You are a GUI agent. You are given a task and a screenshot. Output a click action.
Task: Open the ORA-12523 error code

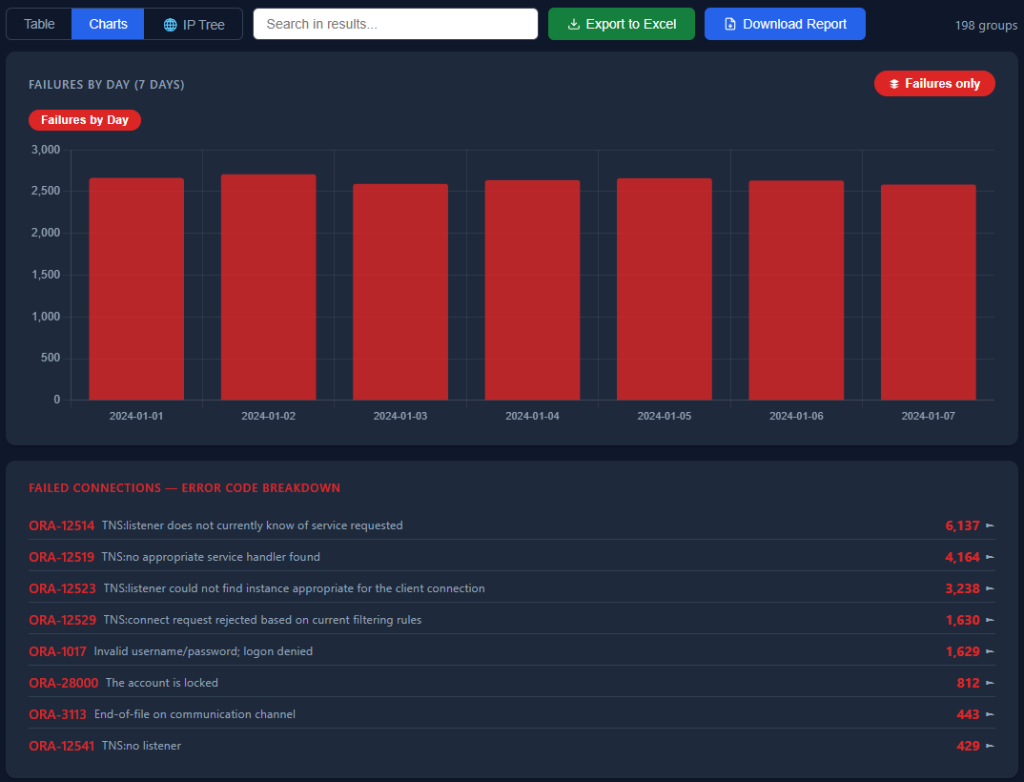62,589
